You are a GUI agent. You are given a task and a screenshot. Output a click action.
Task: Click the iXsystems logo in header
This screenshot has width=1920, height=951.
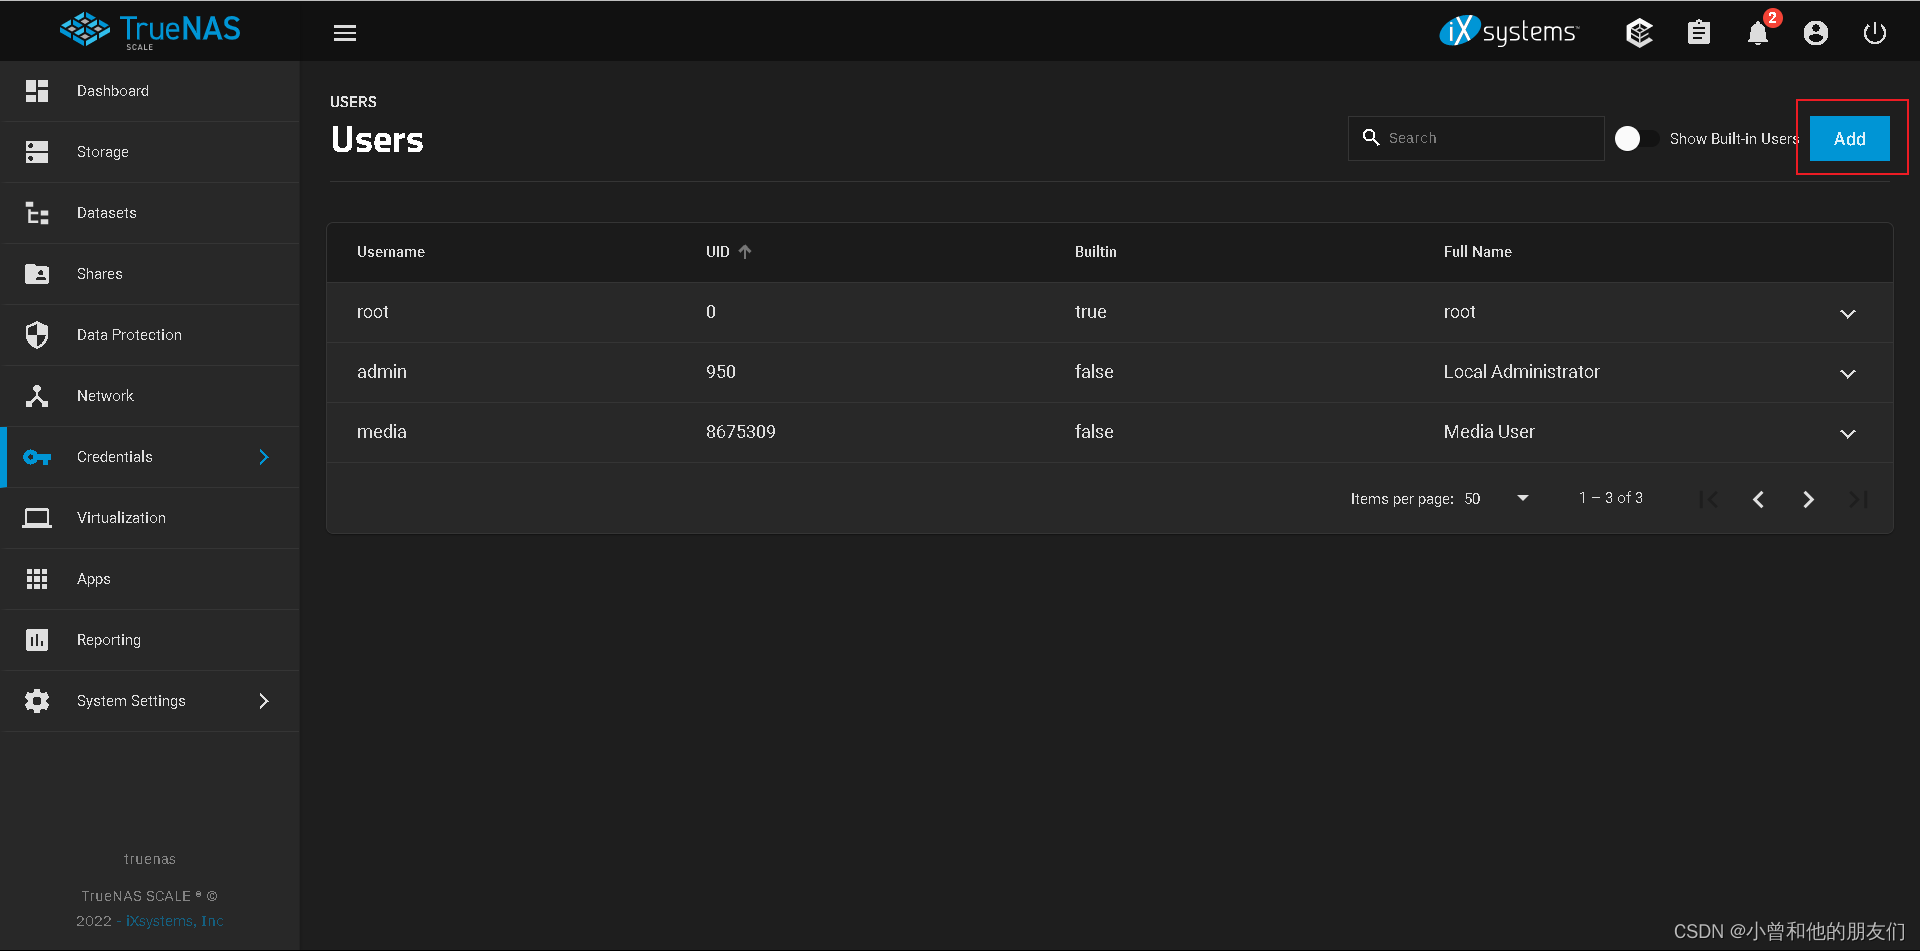coord(1509,32)
